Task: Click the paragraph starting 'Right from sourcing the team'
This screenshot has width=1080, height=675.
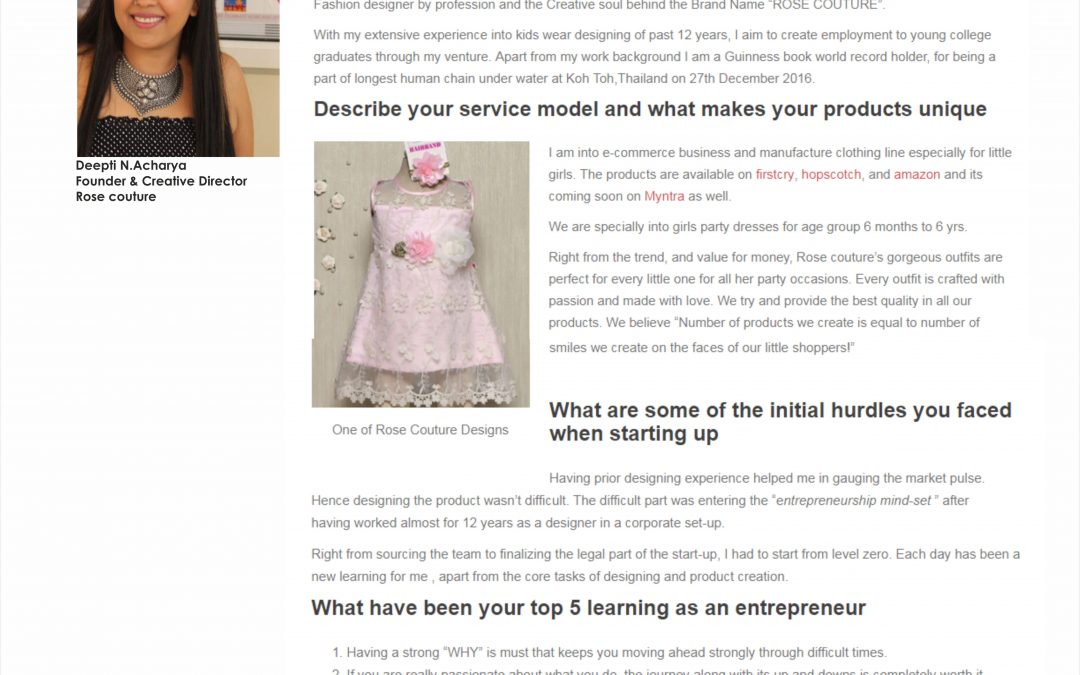Action: click(665, 565)
